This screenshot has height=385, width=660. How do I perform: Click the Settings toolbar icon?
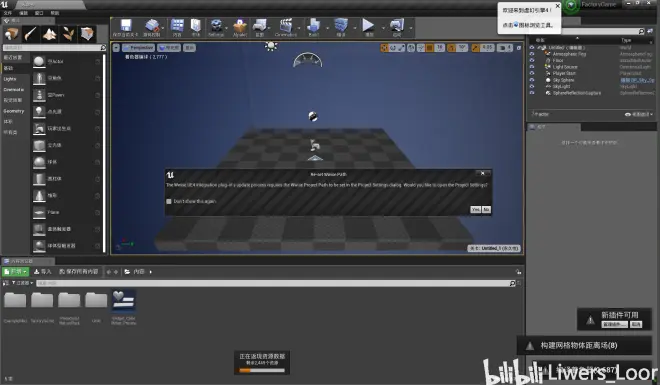pos(216,25)
